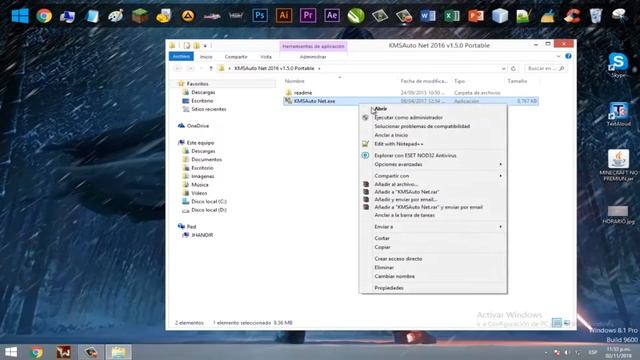Open HORARIO.jpg desktop file
The width and height of the screenshot is (640, 360).
point(618,215)
